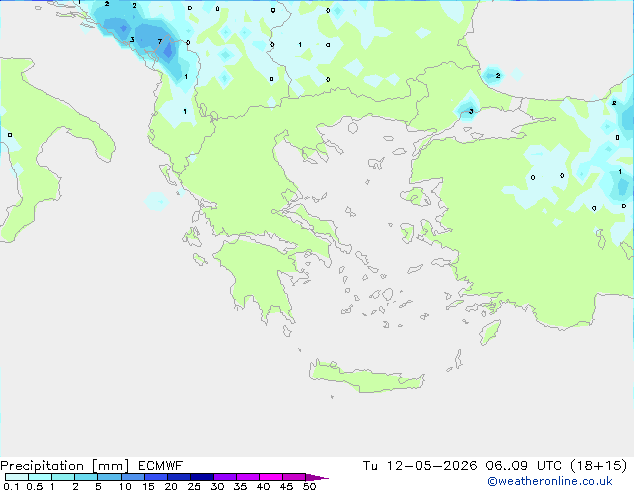
Task: Pick the 20–25 mm dark blue legend swatch
Action: [178, 477]
